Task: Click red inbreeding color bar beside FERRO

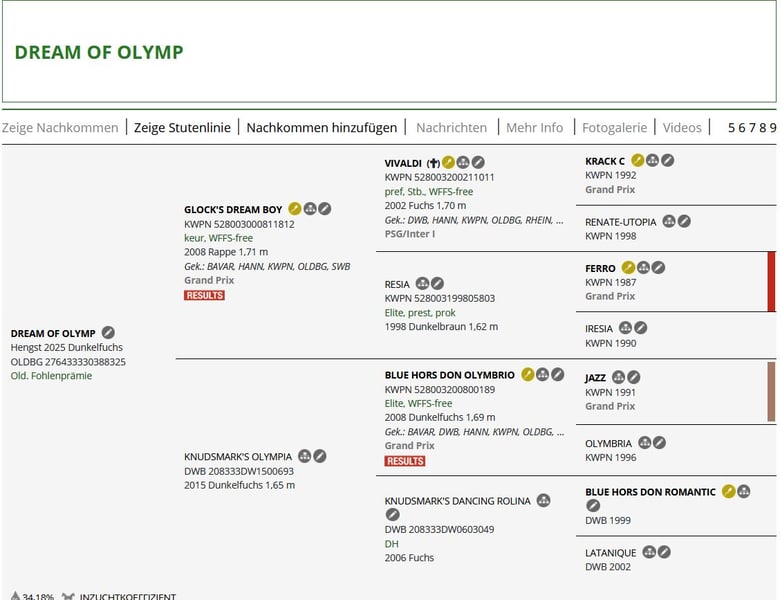Action: click(772, 282)
